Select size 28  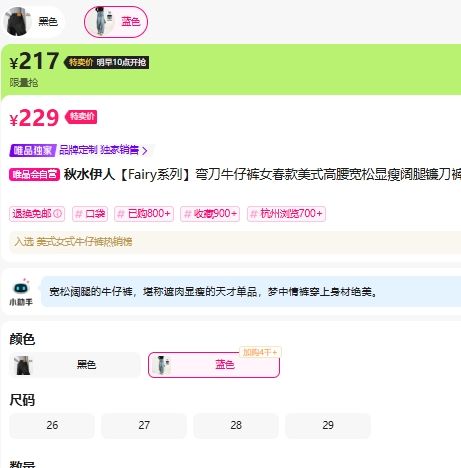236,426
